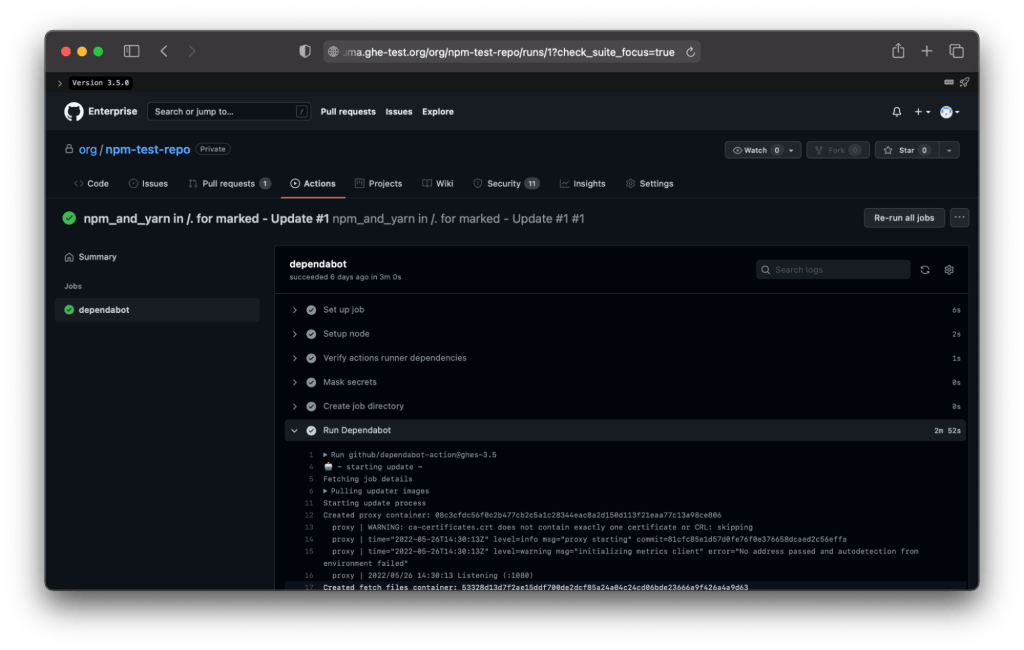Click the Star button
1024x650 pixels.
pos(906,150)
